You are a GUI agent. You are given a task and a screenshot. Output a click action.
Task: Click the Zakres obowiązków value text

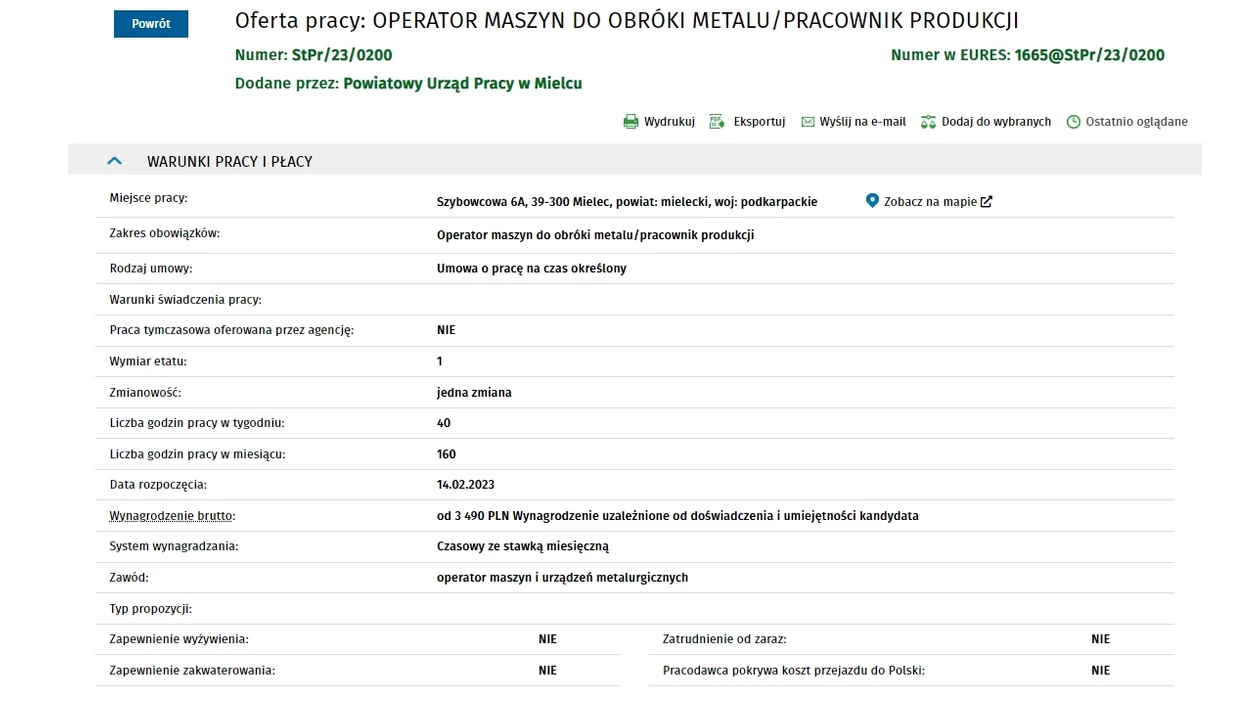pos(596,236)
